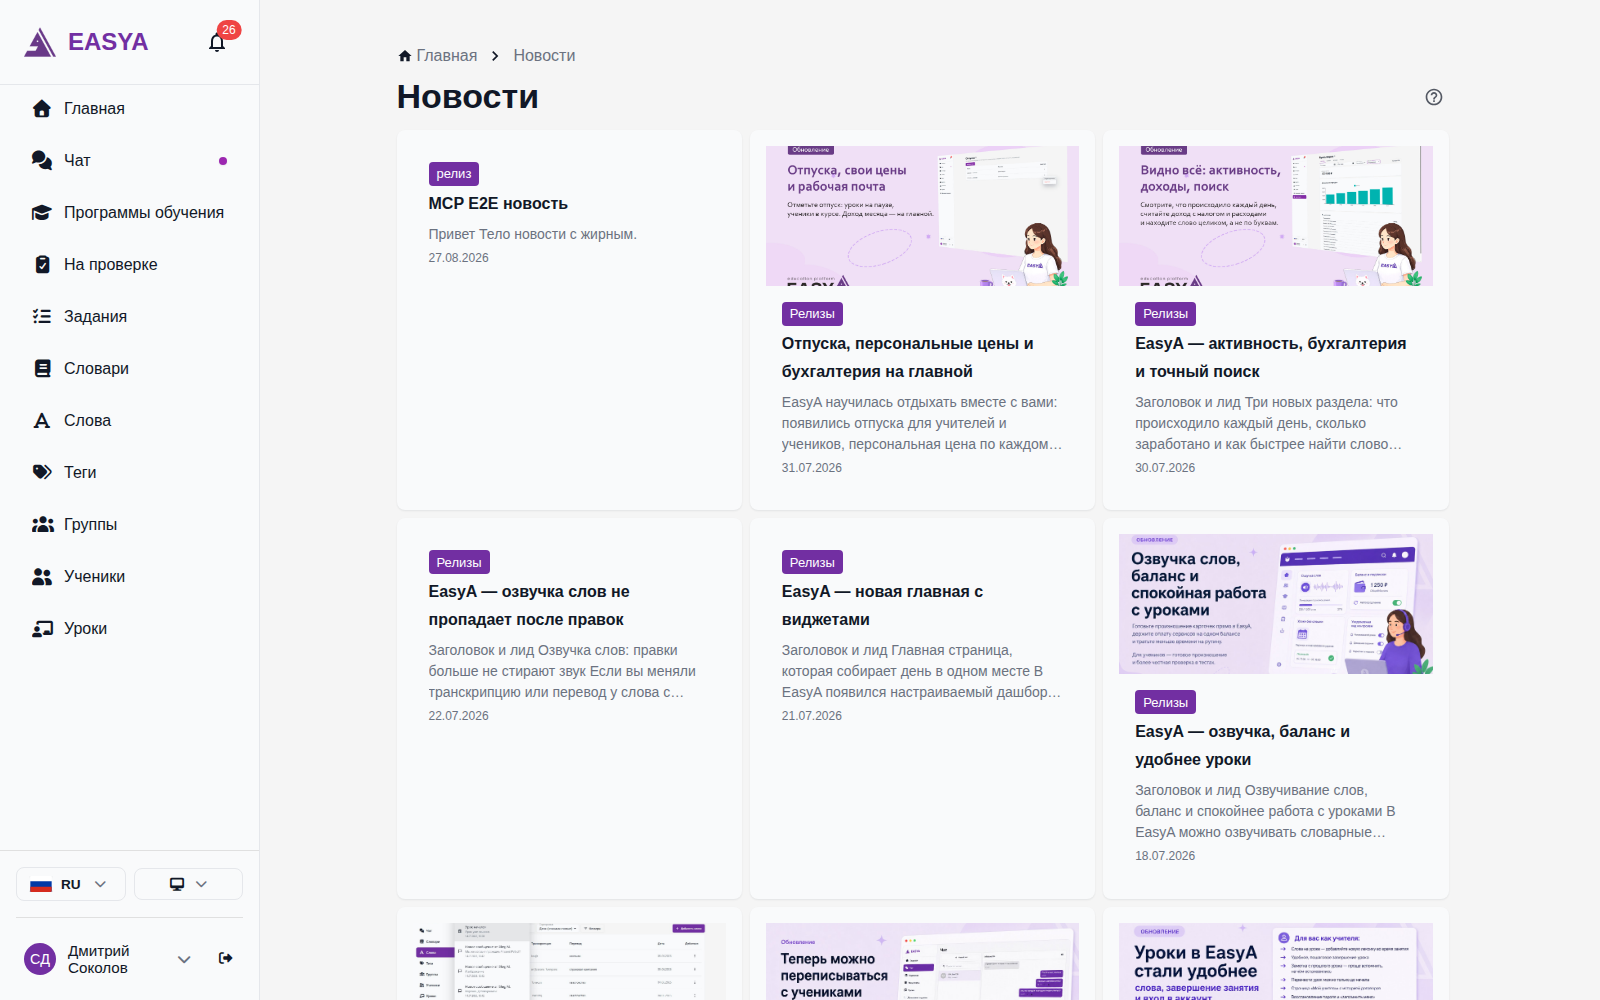This screenshot has width=1600, height=1000.
Task: Open the RU language dropdown
Action: (x=70, y=884)
